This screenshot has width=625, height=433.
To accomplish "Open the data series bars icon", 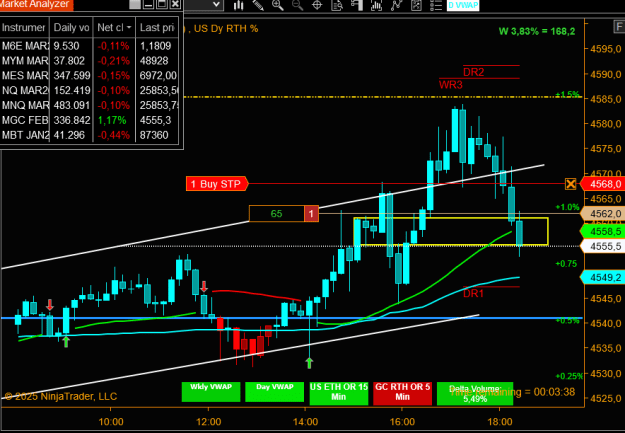I will [x=376, y=5].
